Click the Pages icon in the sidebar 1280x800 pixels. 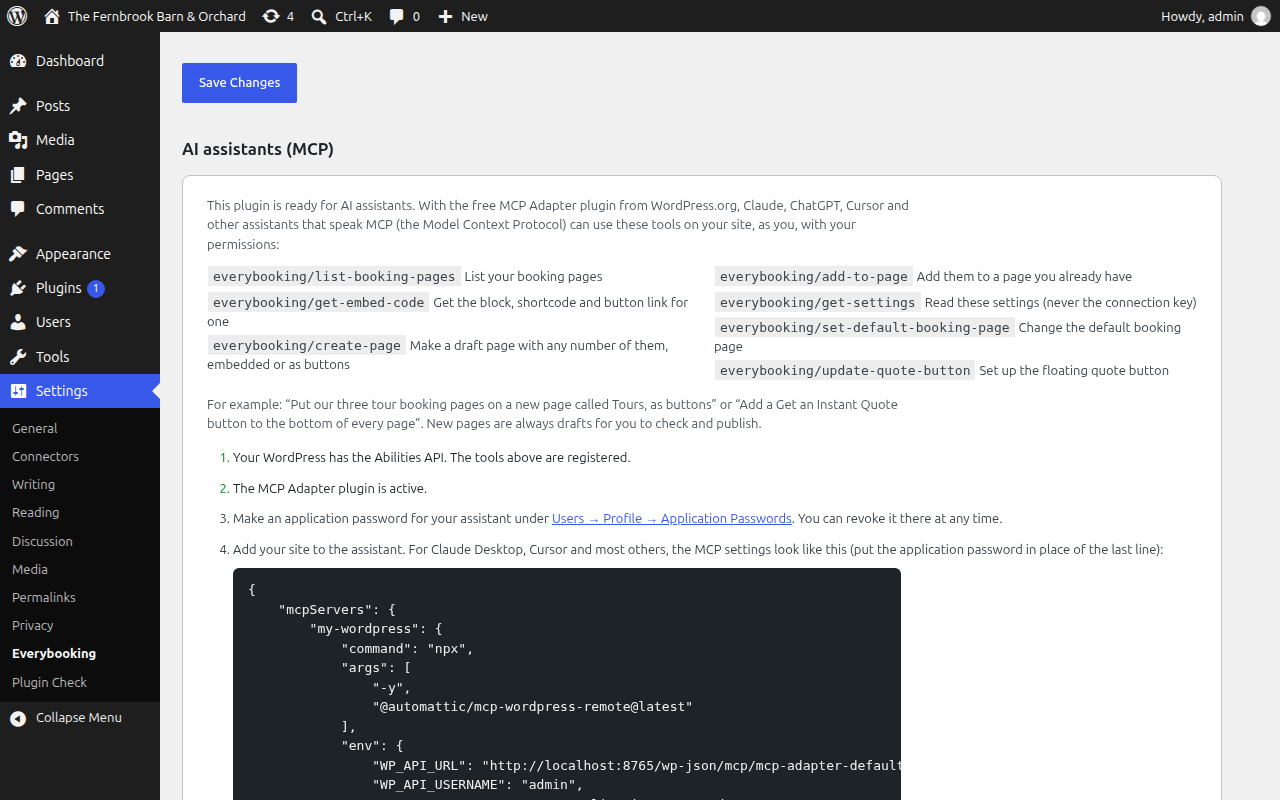[x=18, y=175]
